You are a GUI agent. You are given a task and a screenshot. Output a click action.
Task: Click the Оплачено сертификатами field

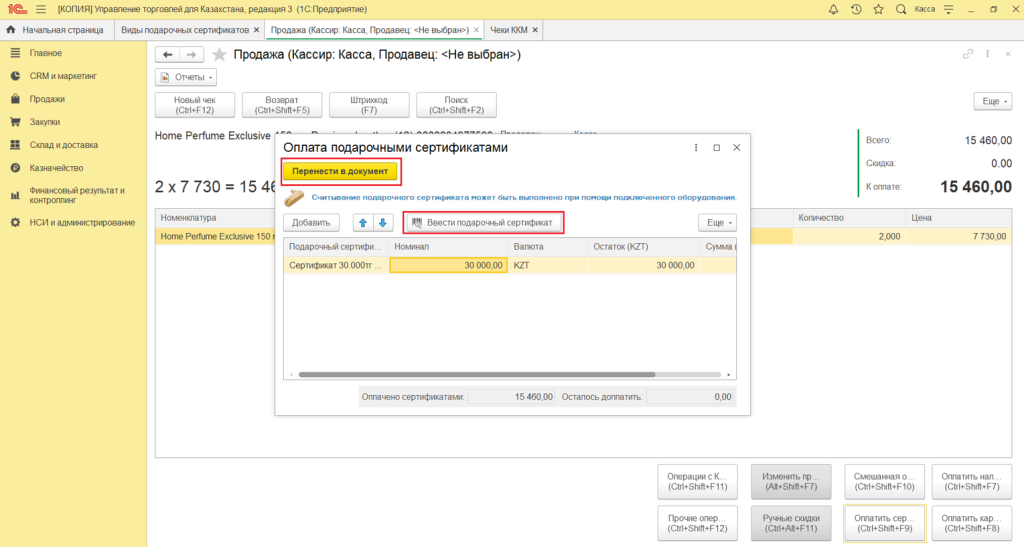pos(511,397)
